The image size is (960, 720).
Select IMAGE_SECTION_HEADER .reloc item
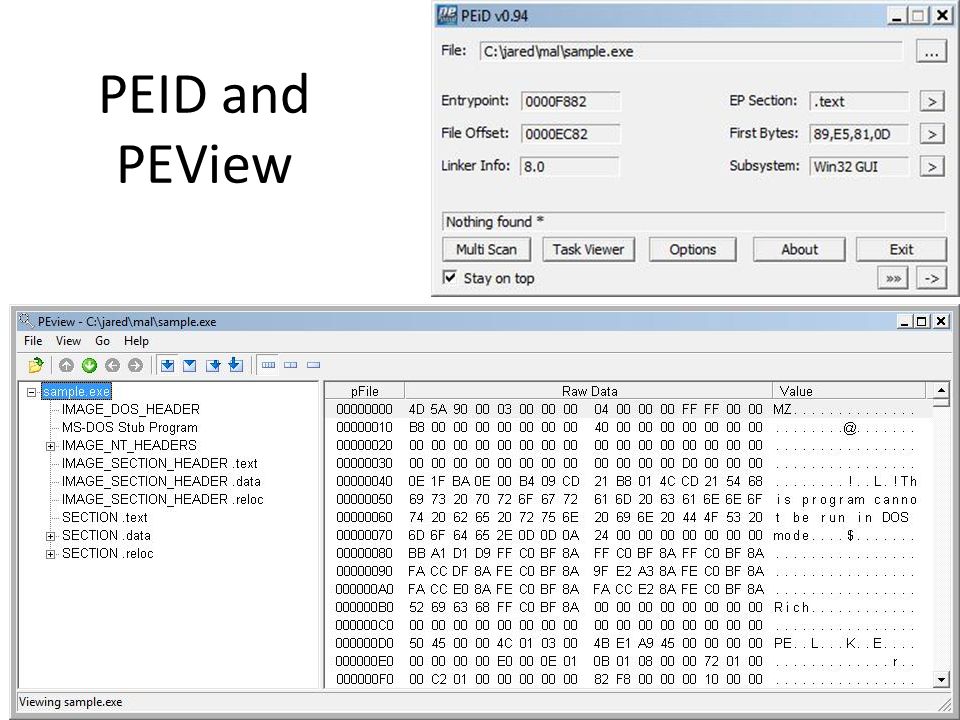163,499
